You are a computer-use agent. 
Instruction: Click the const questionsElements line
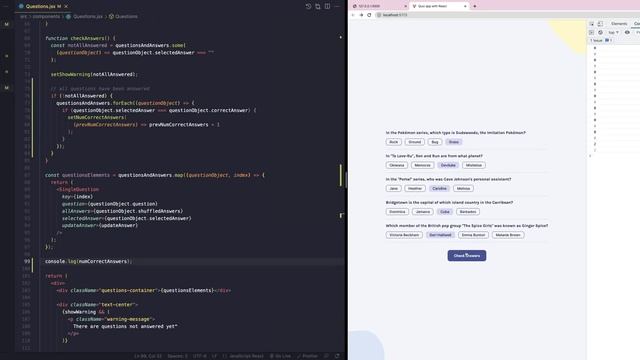(x=155, y=175)
